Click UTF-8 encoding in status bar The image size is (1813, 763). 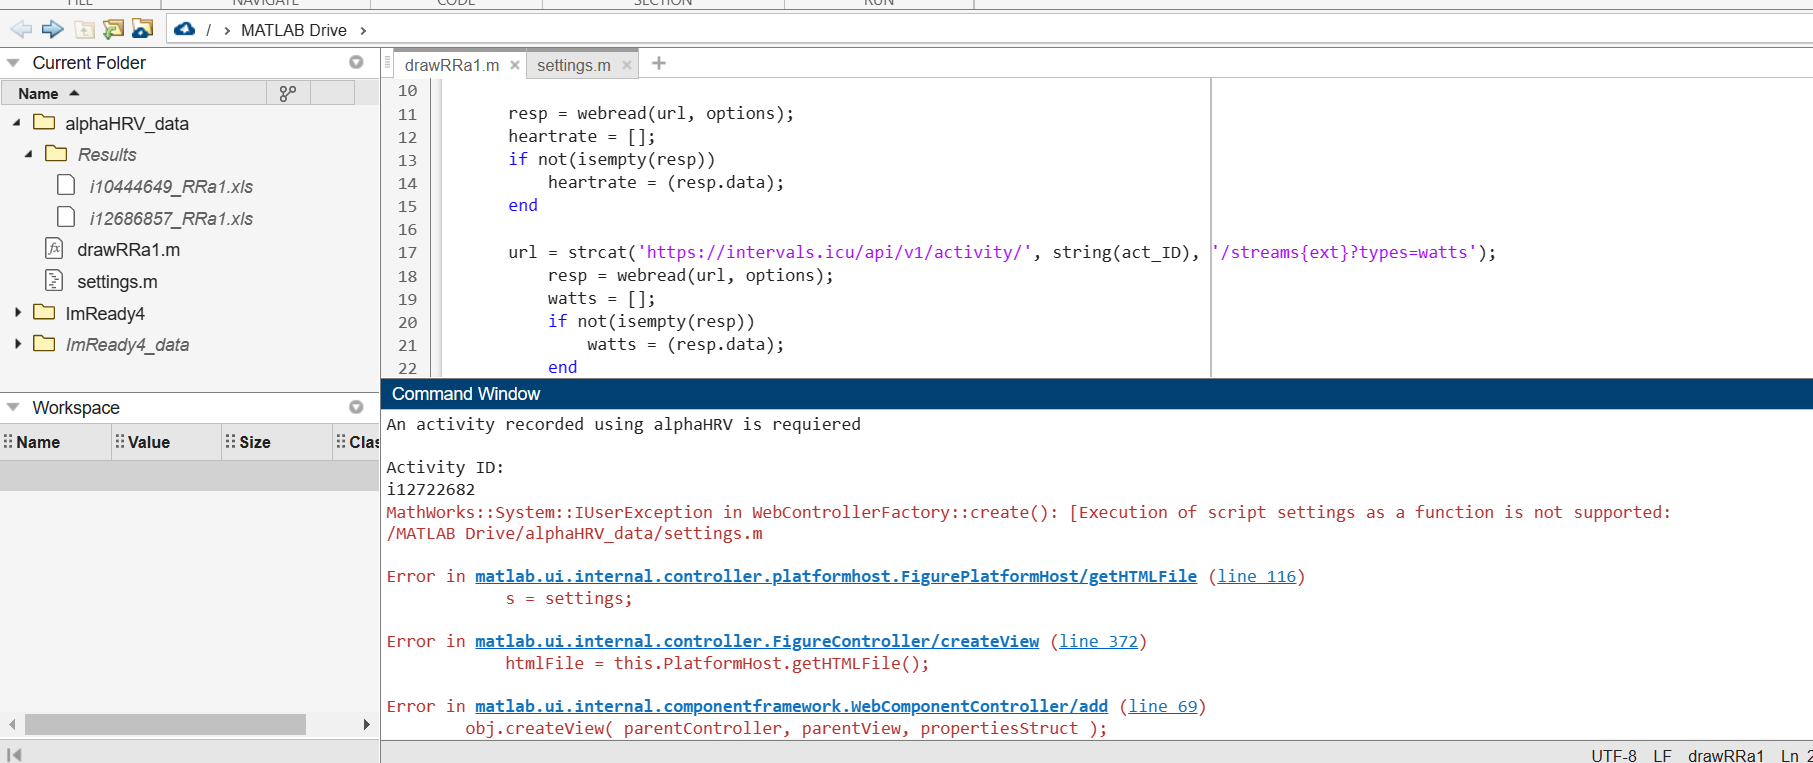coord(1614,755)
